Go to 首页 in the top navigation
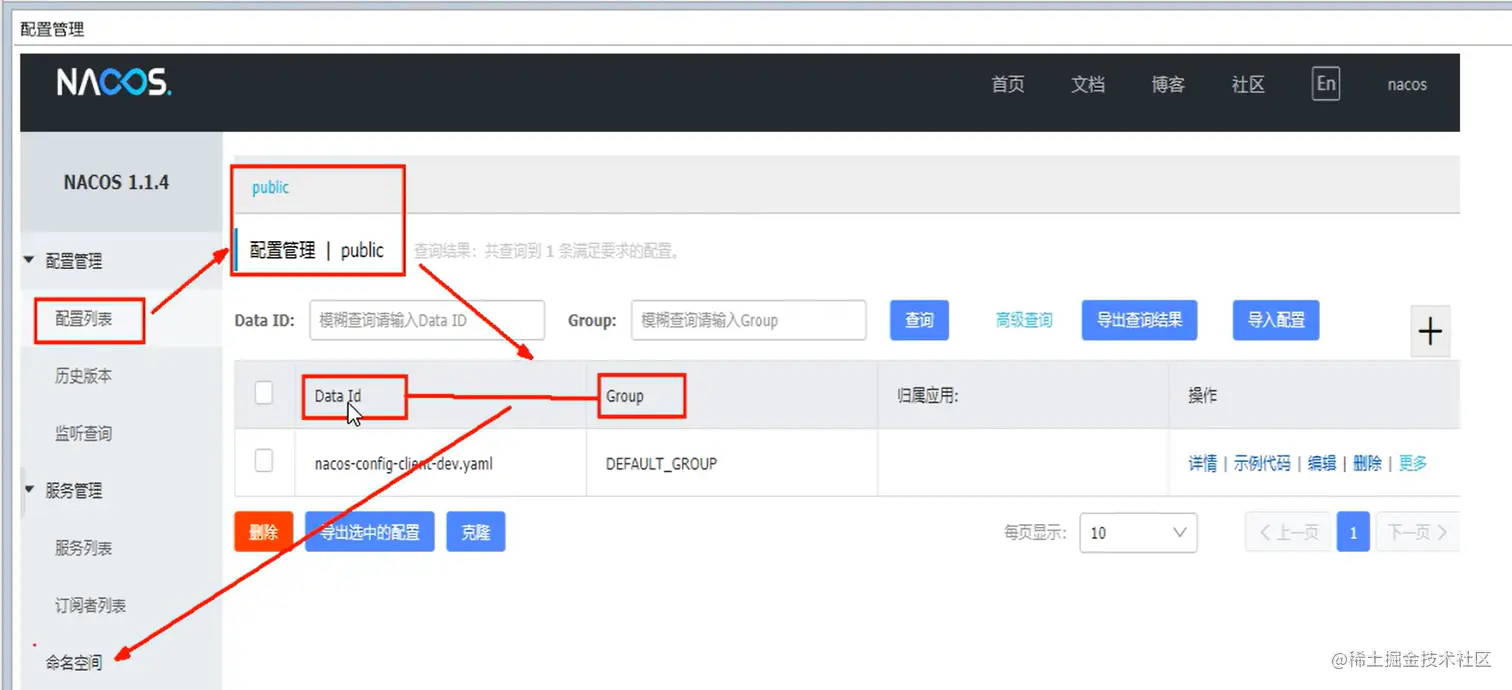This screenshot has width=1512, height=690. click(x=1008, y=84)
